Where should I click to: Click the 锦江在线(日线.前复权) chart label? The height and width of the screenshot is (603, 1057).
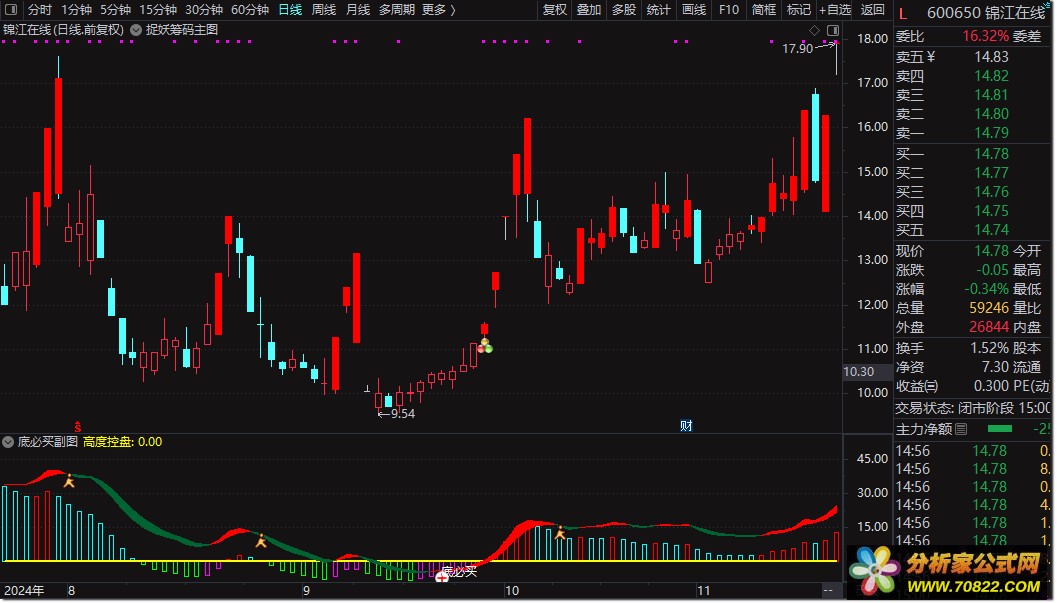click(x=63, y=30)
